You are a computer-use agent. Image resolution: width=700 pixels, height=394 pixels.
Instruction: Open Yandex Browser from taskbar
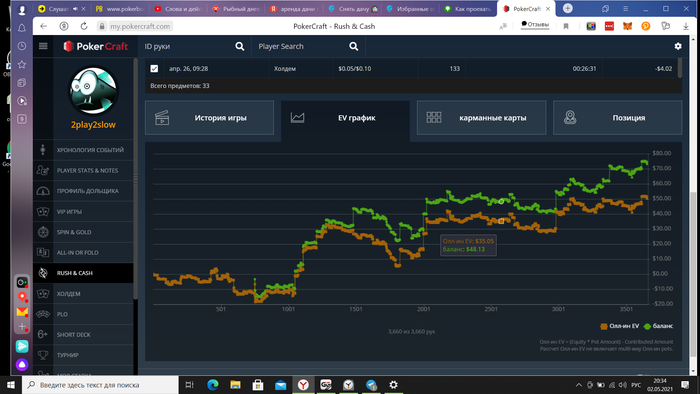[303, 385]
